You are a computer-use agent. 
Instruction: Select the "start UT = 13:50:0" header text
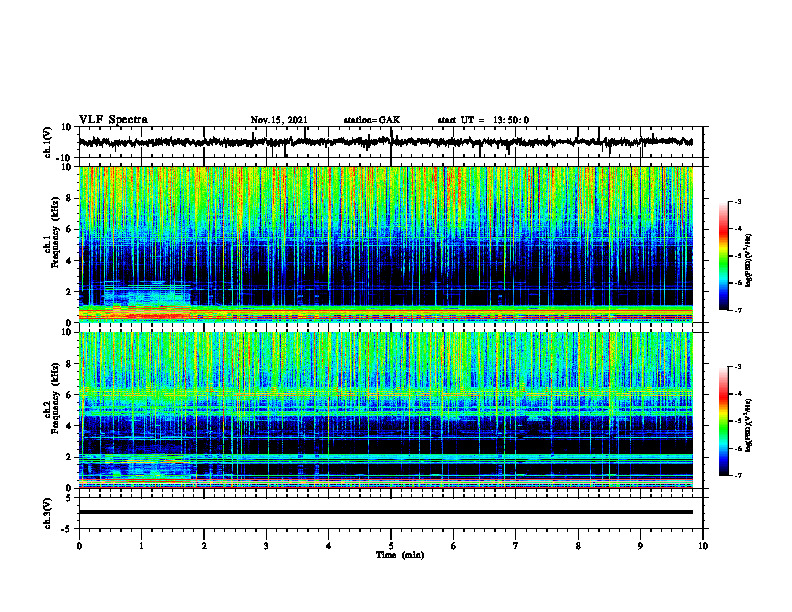pos(483,120)
